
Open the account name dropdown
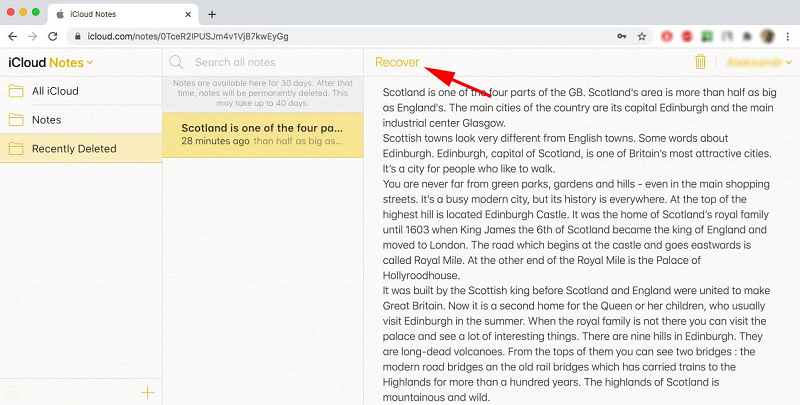click(759, 62)
